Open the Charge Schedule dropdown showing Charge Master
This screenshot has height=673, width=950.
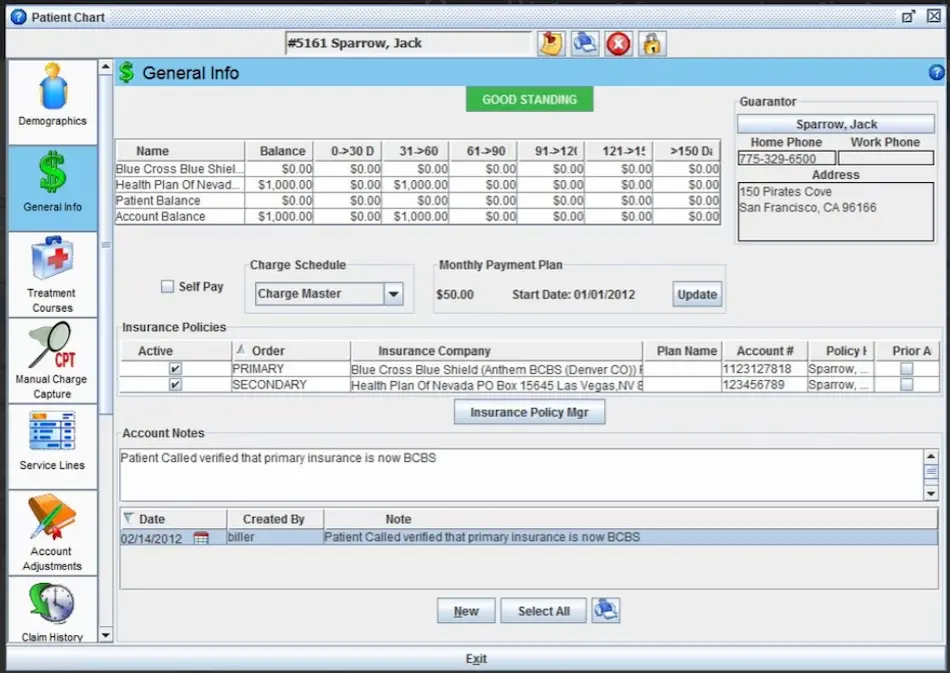394,294
